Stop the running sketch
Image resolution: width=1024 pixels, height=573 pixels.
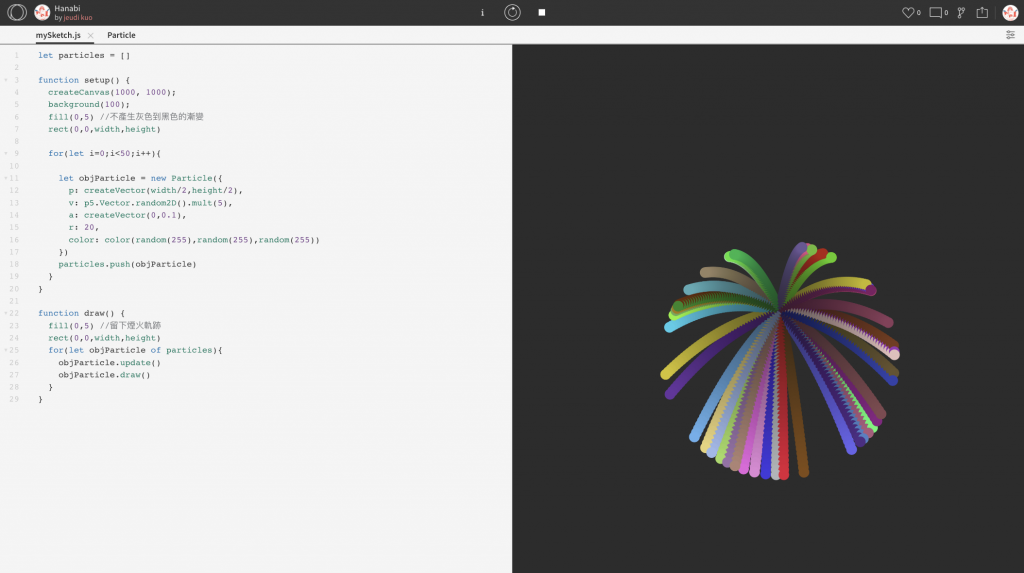(542, 12)
